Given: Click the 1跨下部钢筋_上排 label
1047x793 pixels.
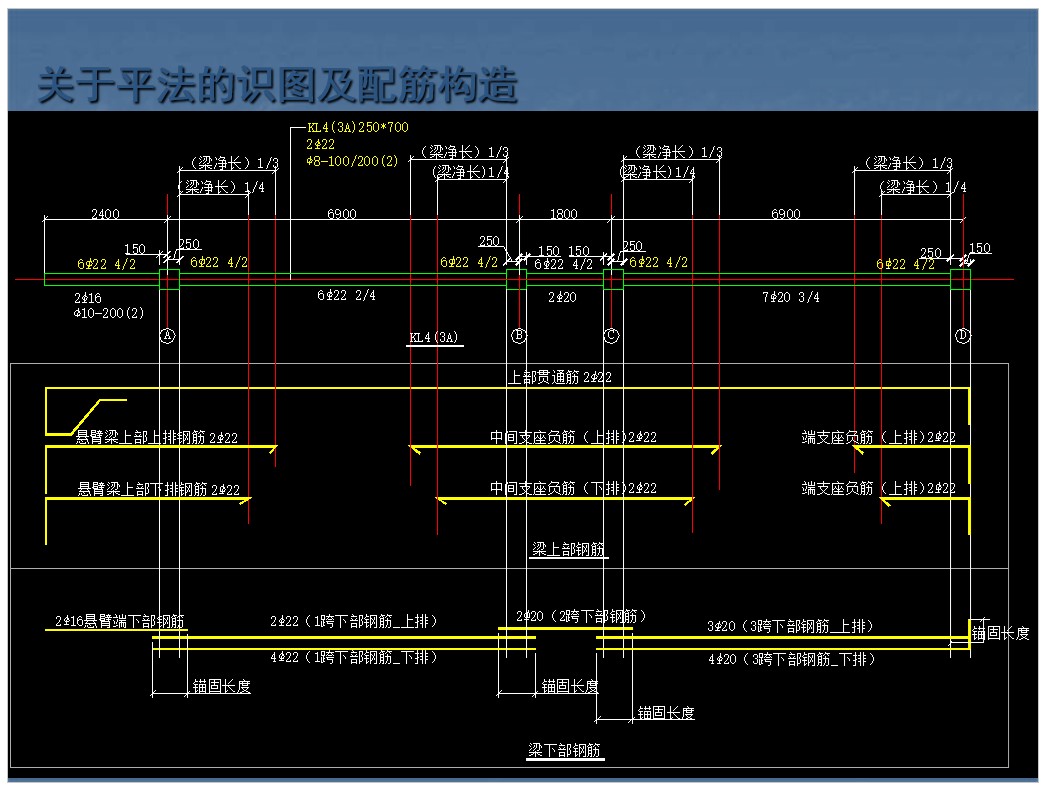Looking at the screenshot, I should pos(354,621).
